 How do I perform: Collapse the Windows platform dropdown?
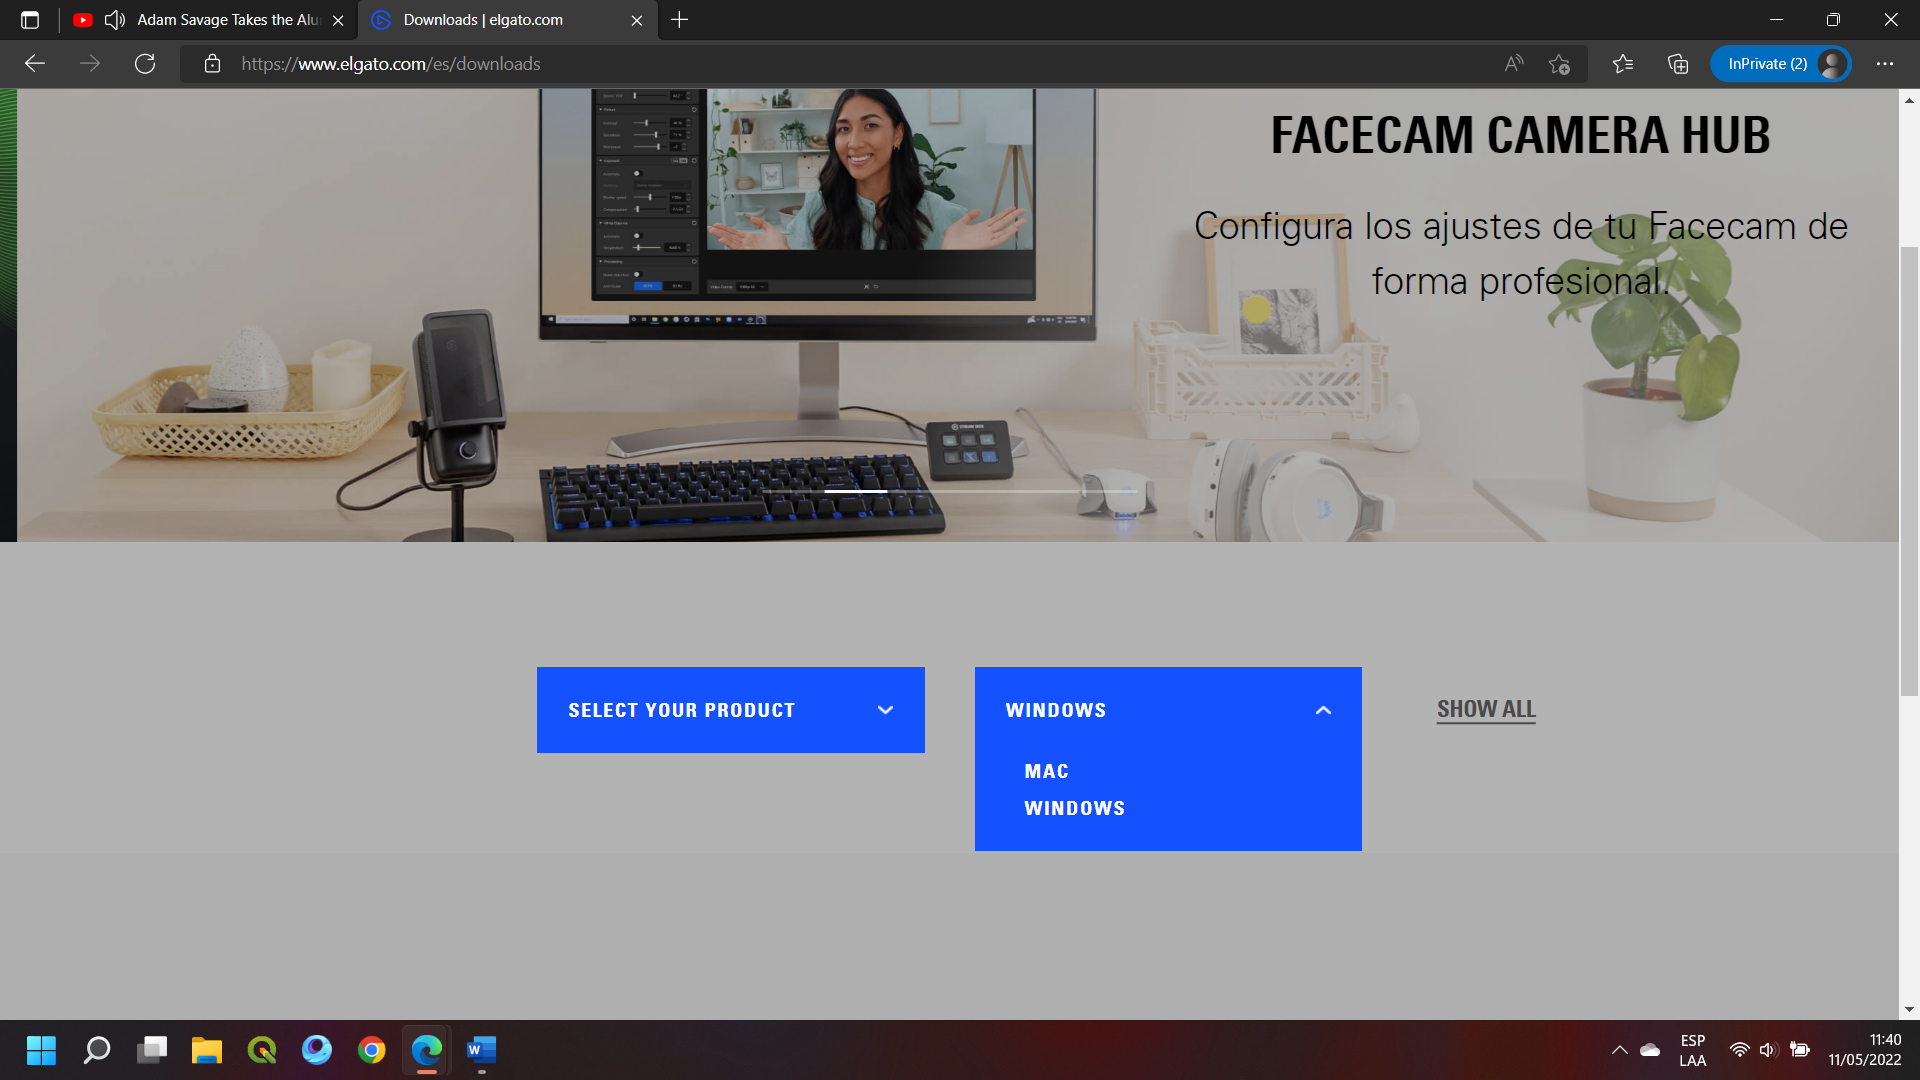pos(1323,710)
